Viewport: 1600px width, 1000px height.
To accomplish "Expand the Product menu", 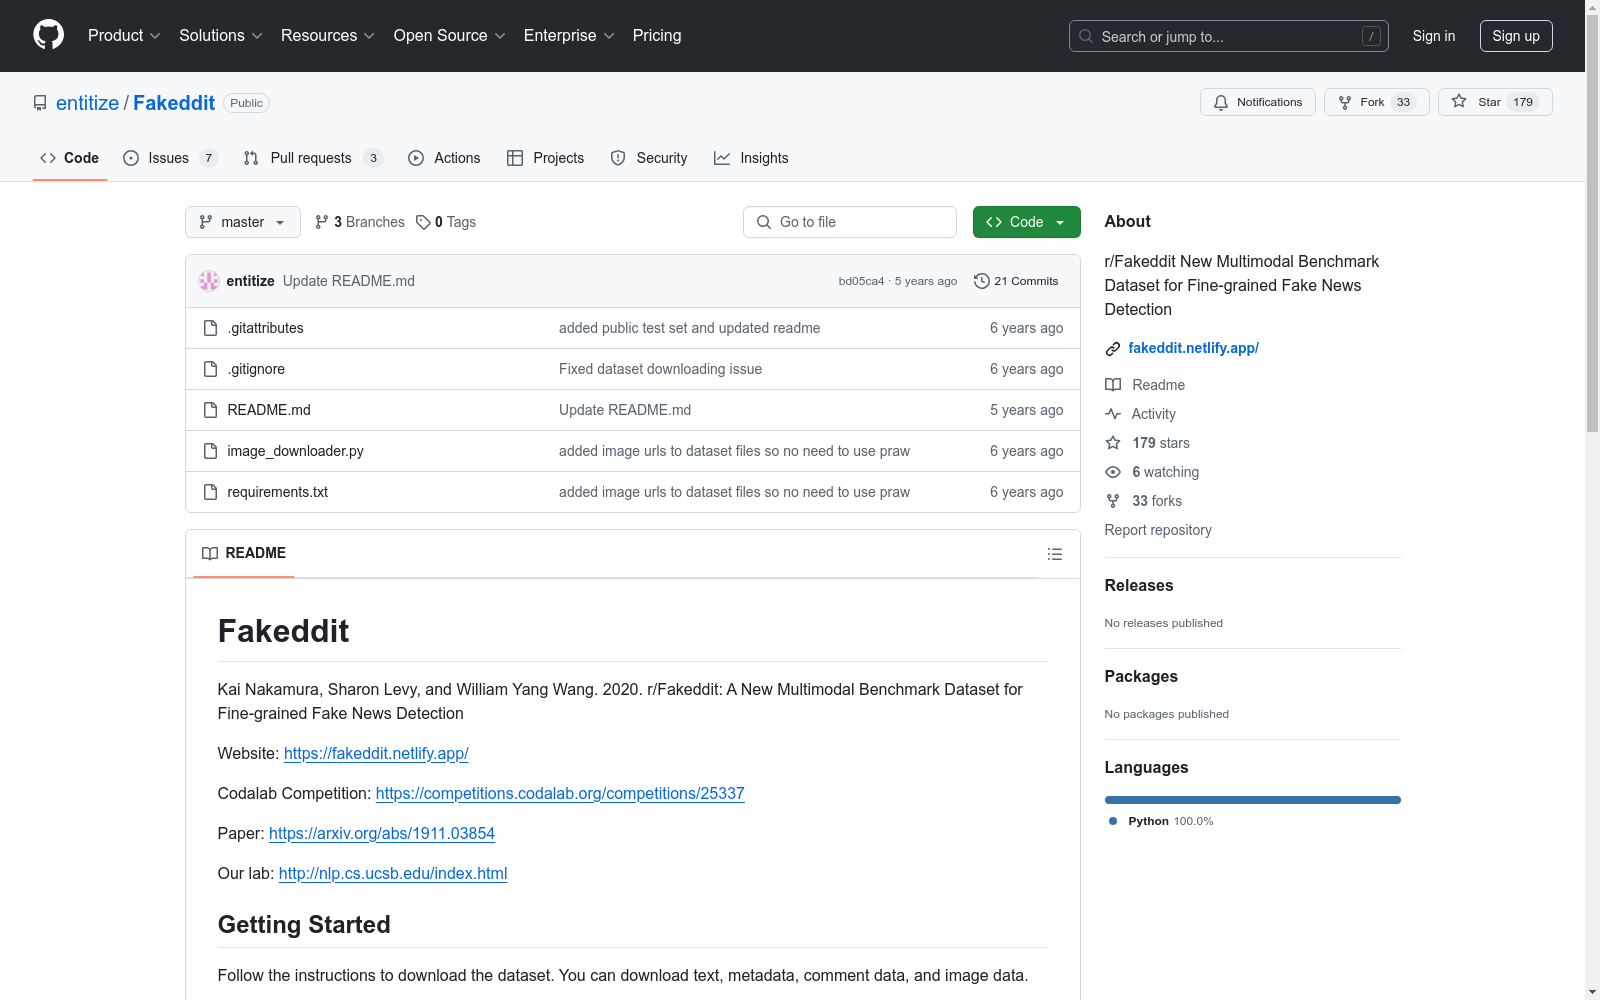I will pyautogui.click(x=124, y=36).
